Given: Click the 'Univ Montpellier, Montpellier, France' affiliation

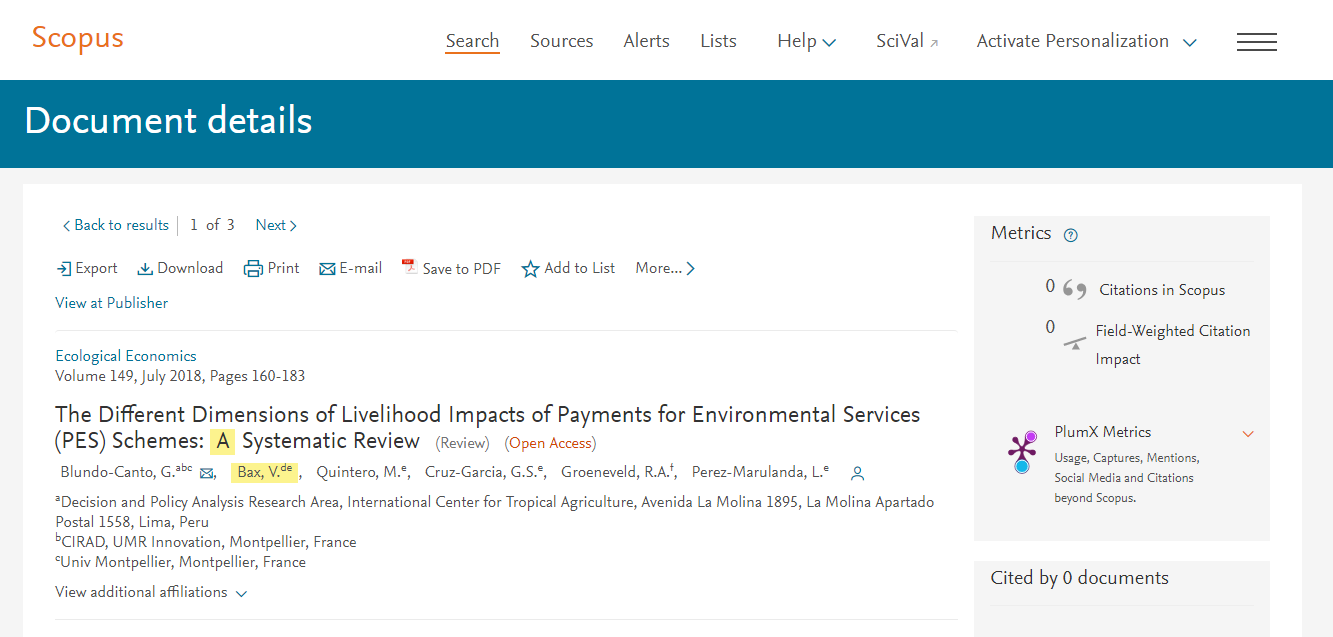Looking at the screenshot, I should click(x=180, y=562).
